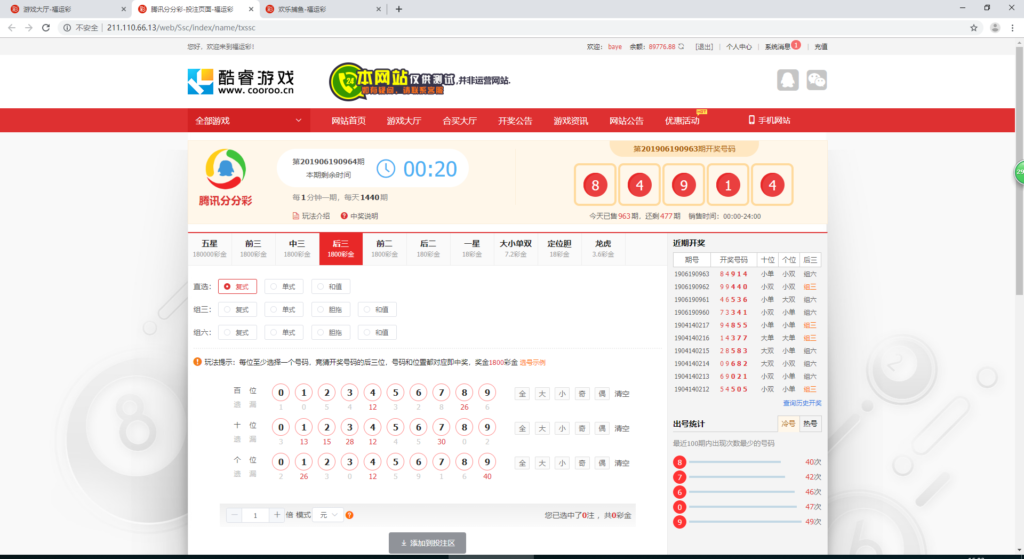Select 组六 和值 radio option
The height and width of the screenshot is (559, 1024).
tap(376, 333)
